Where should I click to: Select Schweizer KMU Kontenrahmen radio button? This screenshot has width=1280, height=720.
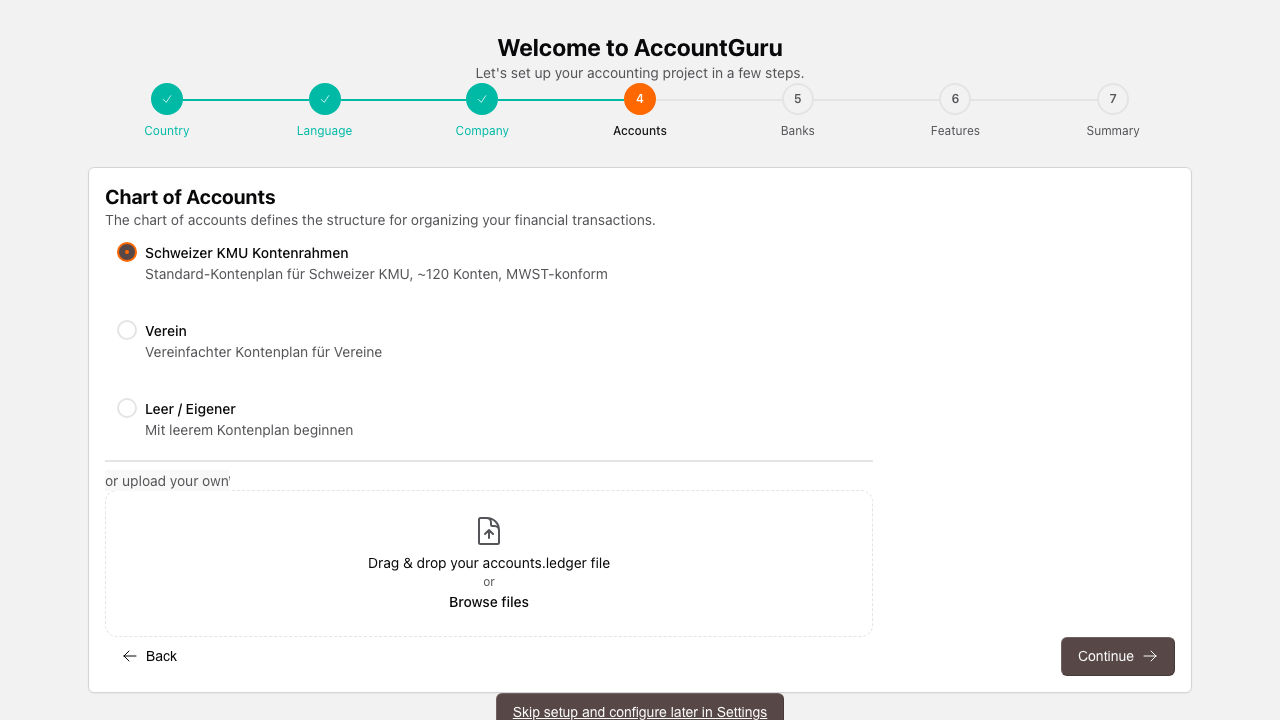pyautogui.click(x=127, y=252)
